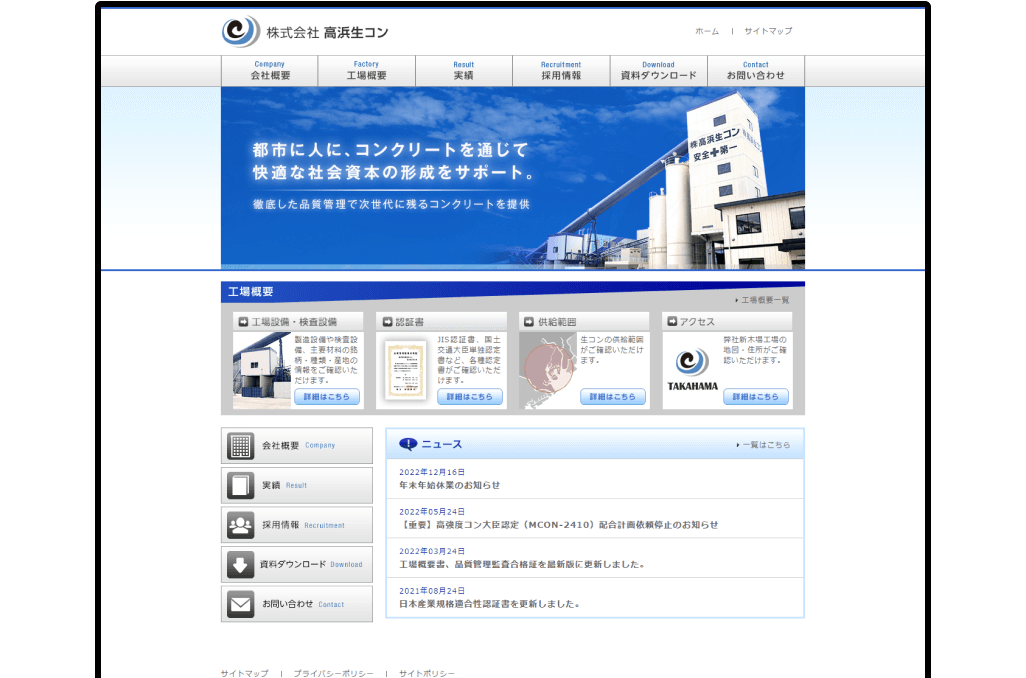Image resolution: width=1026 pixels, height=678 pixels.
Task: Click the download arrow icon for 資料ダウンロード
Action: (x=240, y=565)
